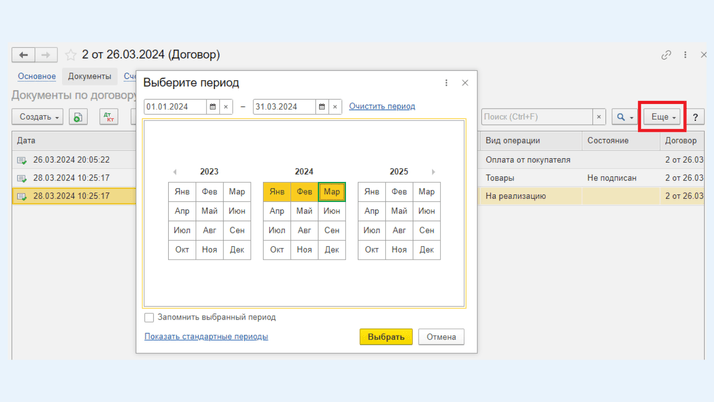Viewport: 714px width, 402px height.
Task: Open calendar picker for end date
Action: point(322,107)
